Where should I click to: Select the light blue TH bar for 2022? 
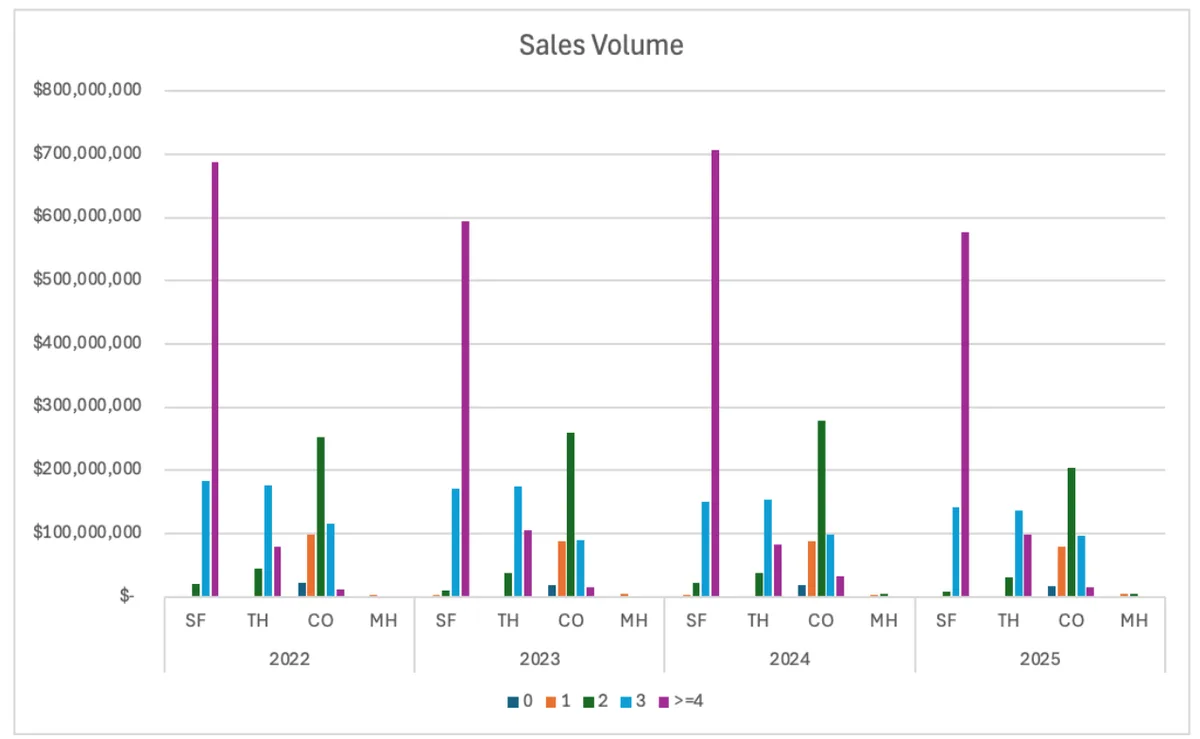268,541
